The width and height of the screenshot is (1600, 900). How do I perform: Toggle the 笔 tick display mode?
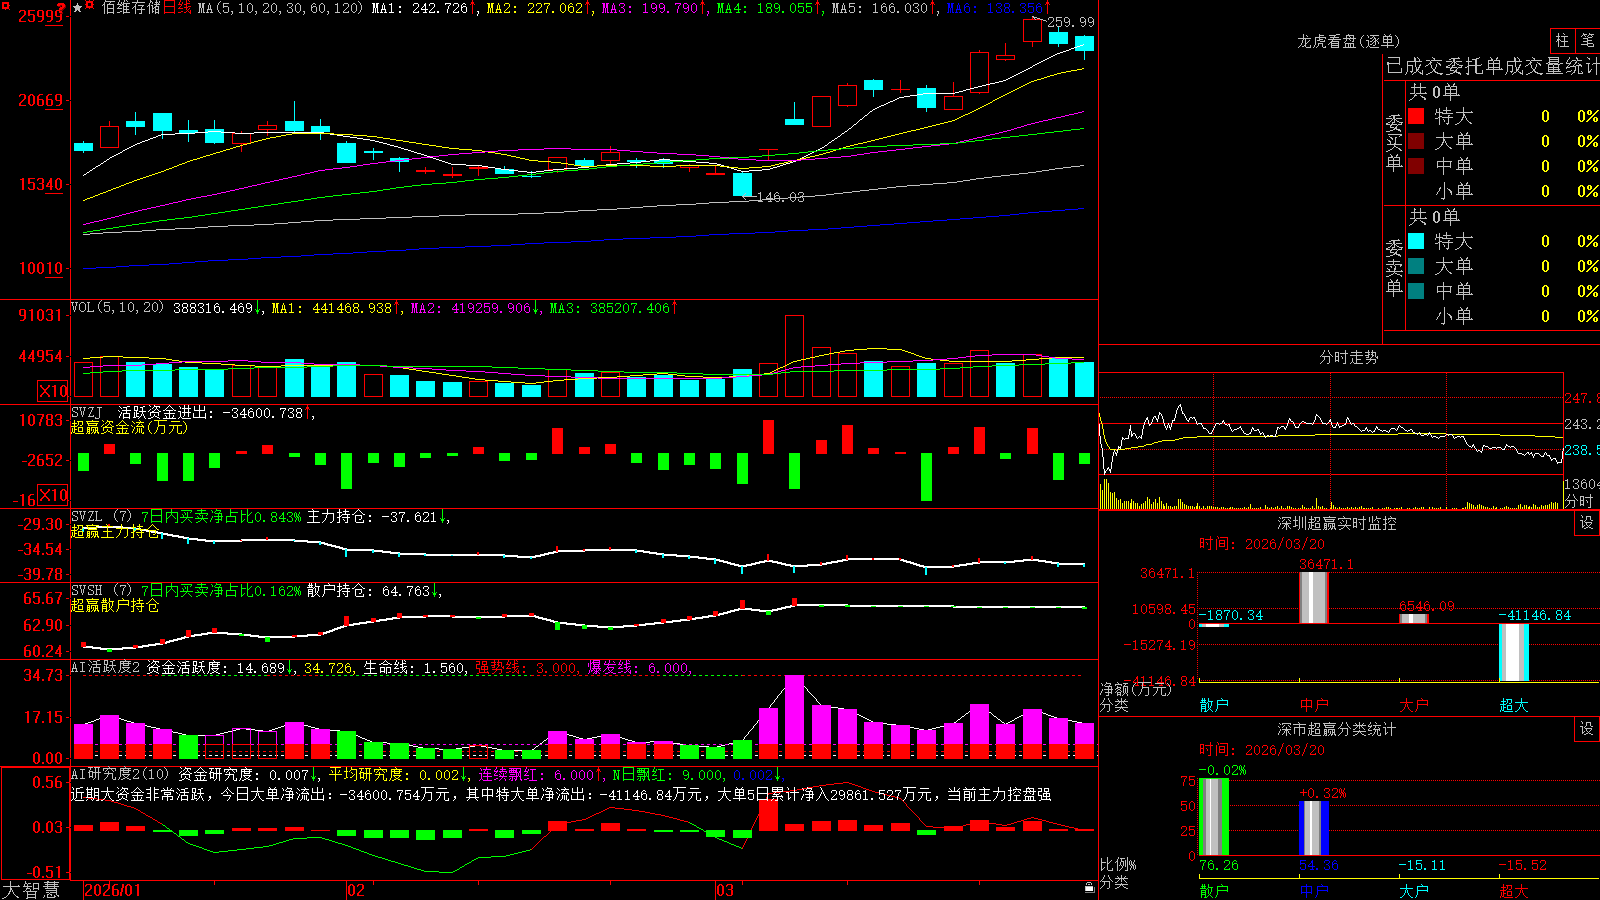tap(1587, 41)
